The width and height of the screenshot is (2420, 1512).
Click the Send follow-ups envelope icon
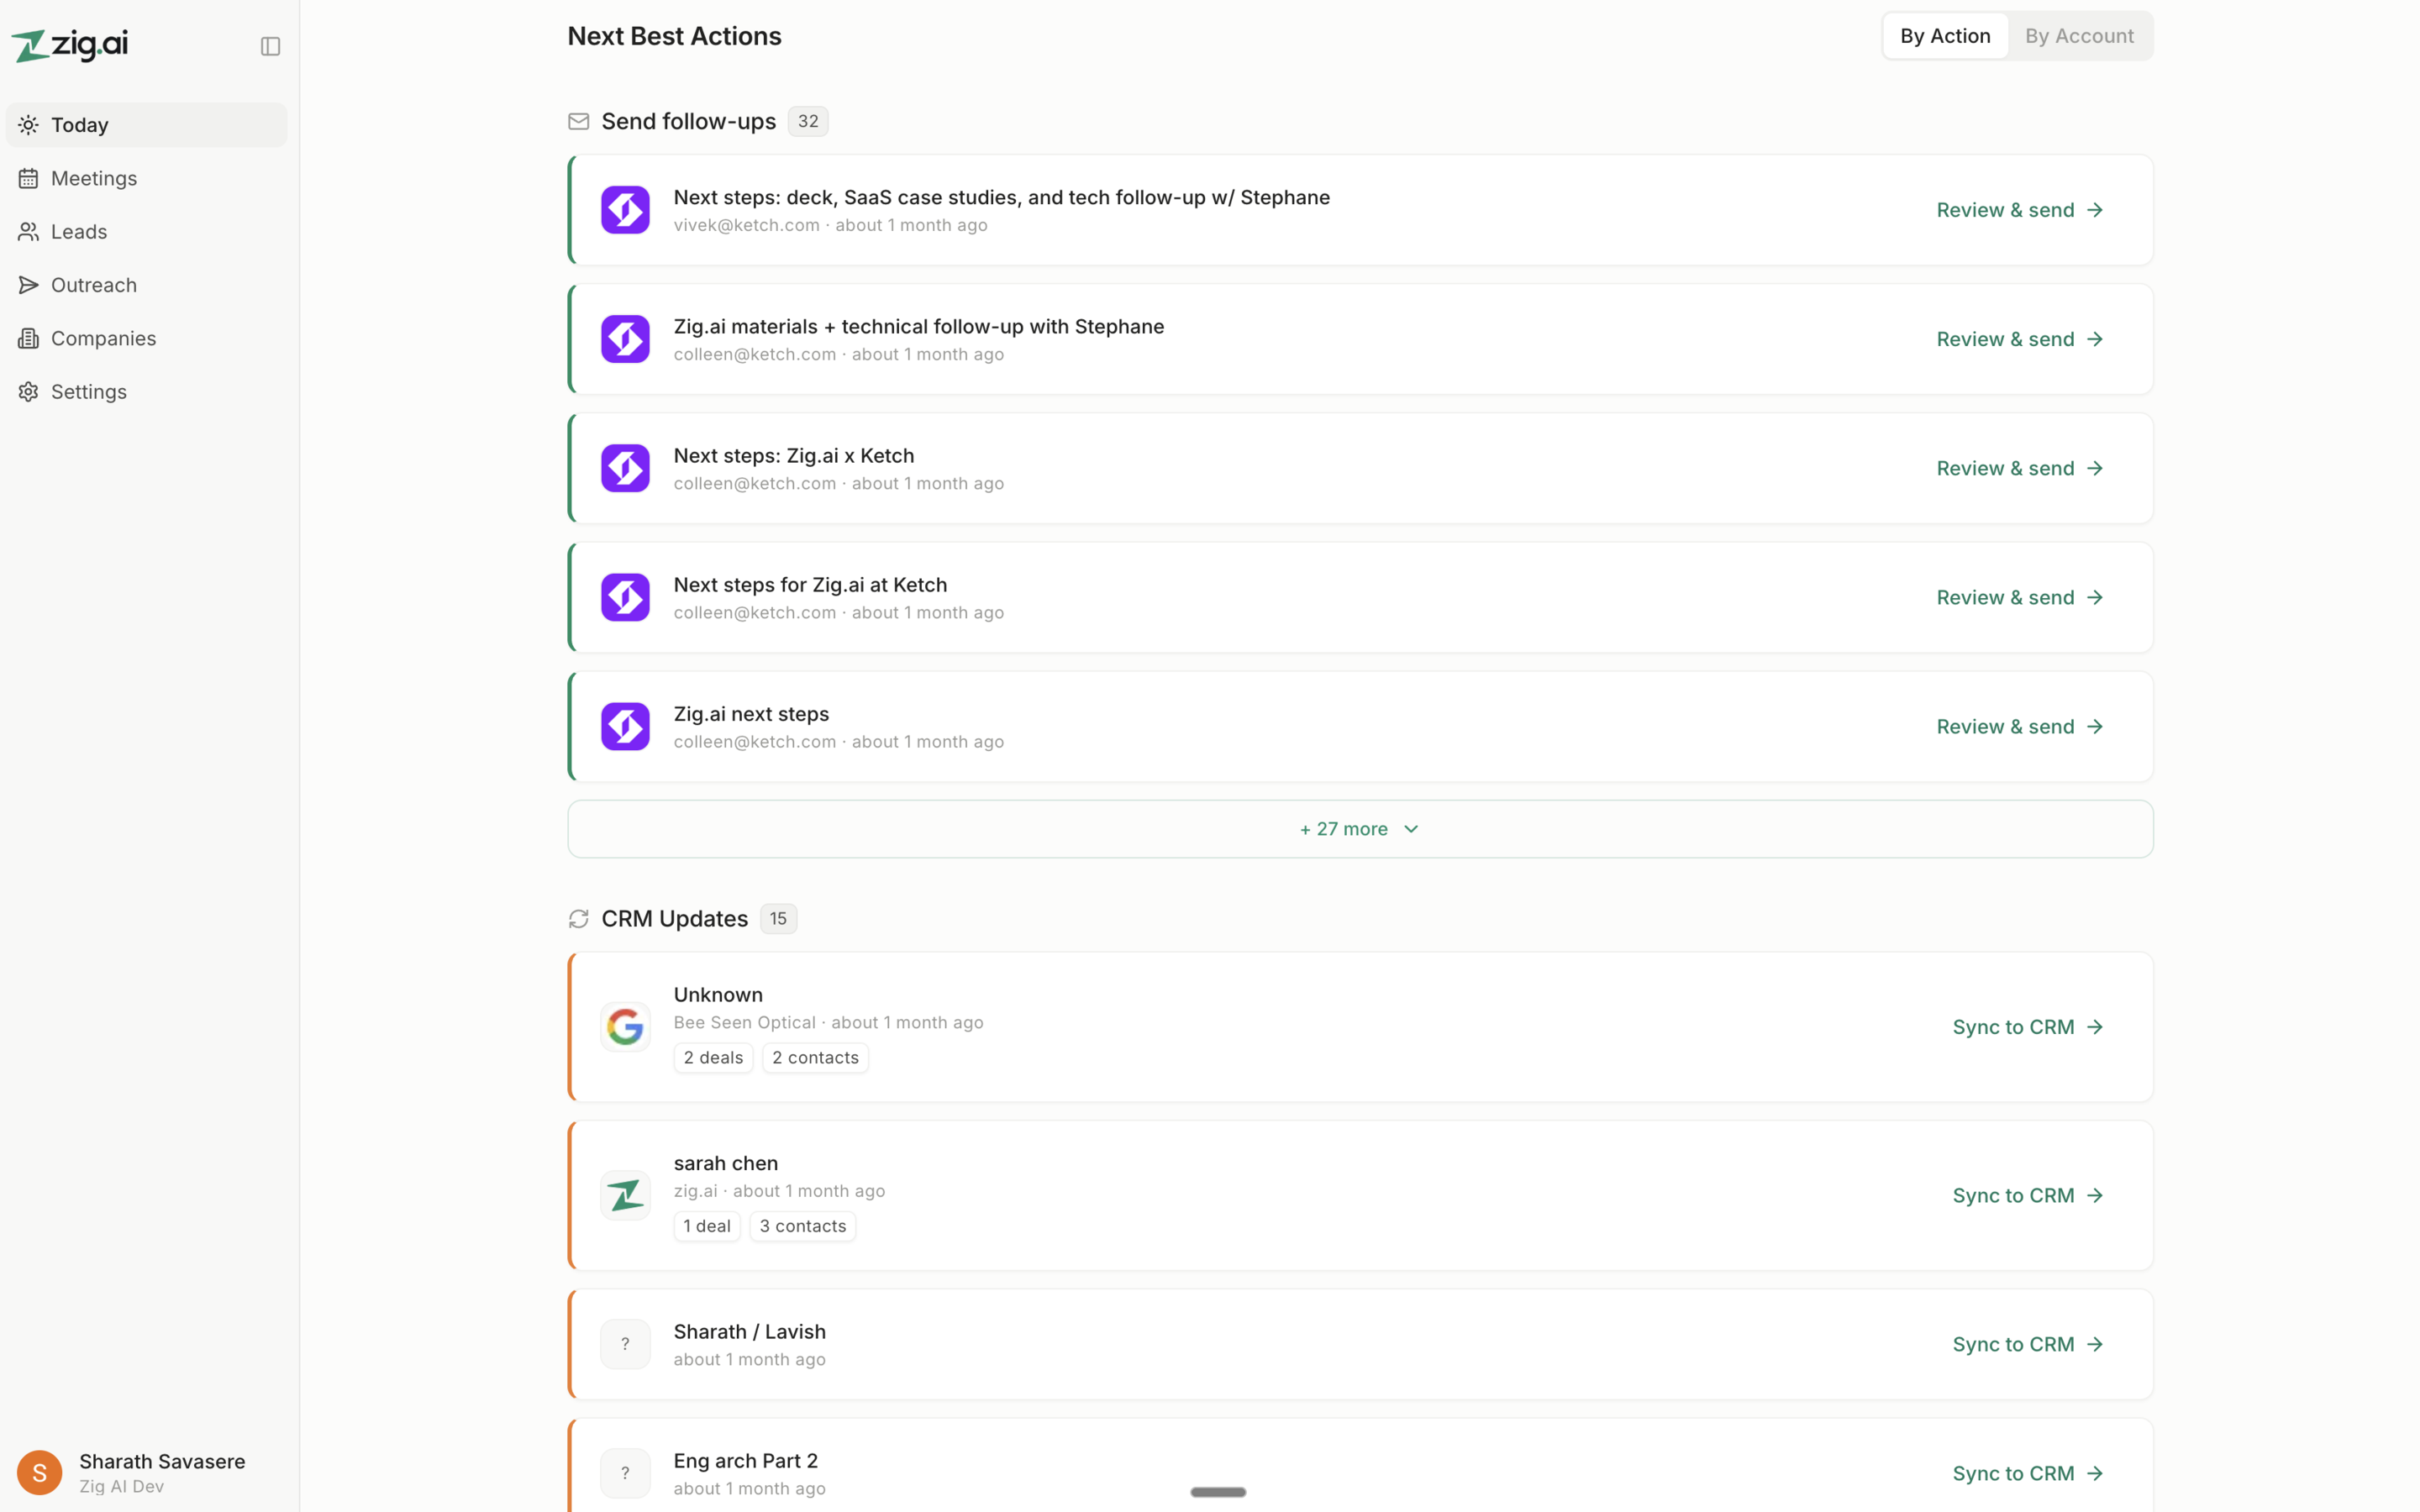(x=578, y=121)
